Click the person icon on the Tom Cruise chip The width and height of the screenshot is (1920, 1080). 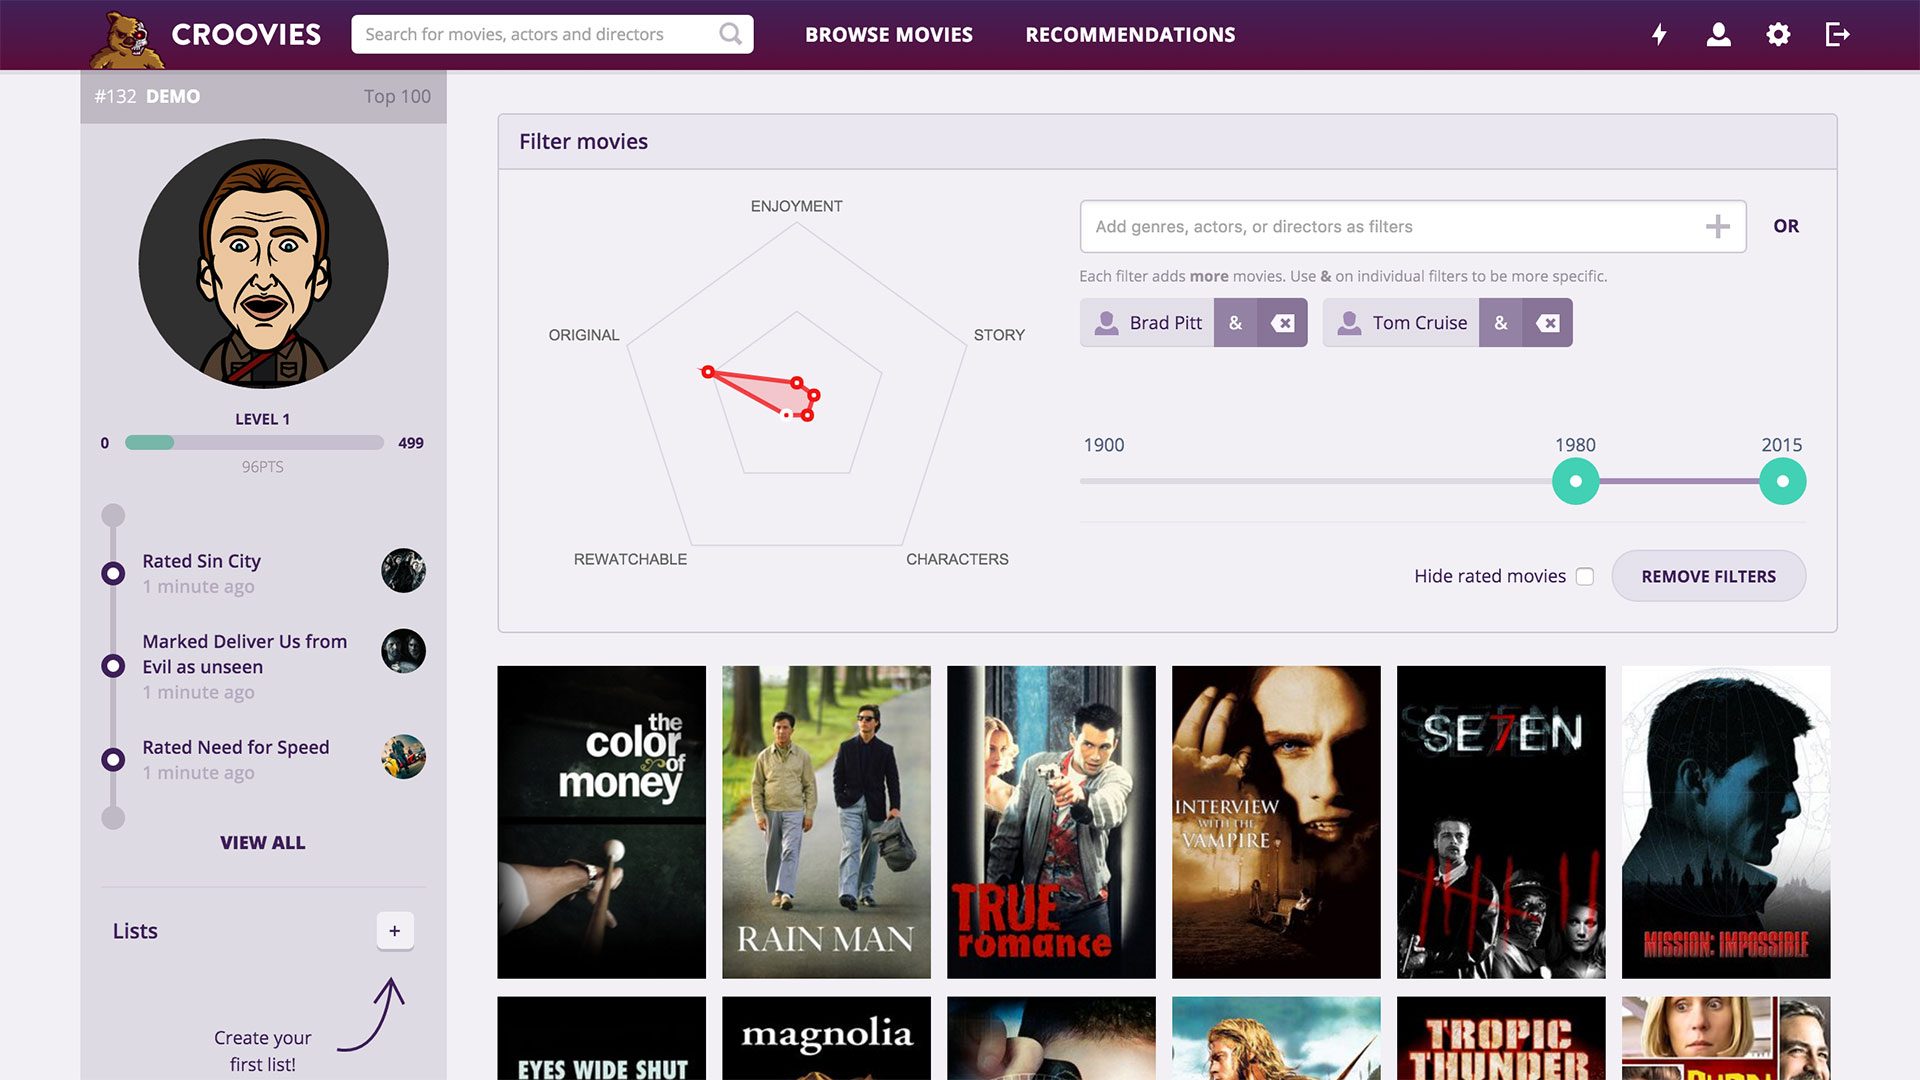pos(1349,323)
